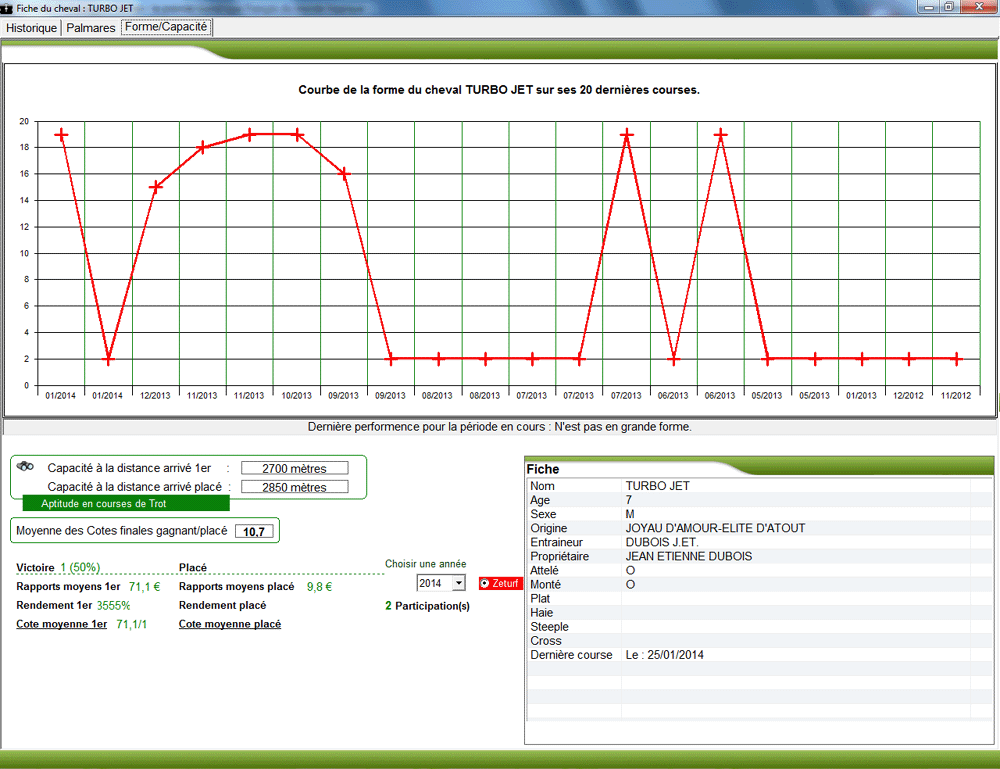Maximize the Fiche du cheval window

949,6
